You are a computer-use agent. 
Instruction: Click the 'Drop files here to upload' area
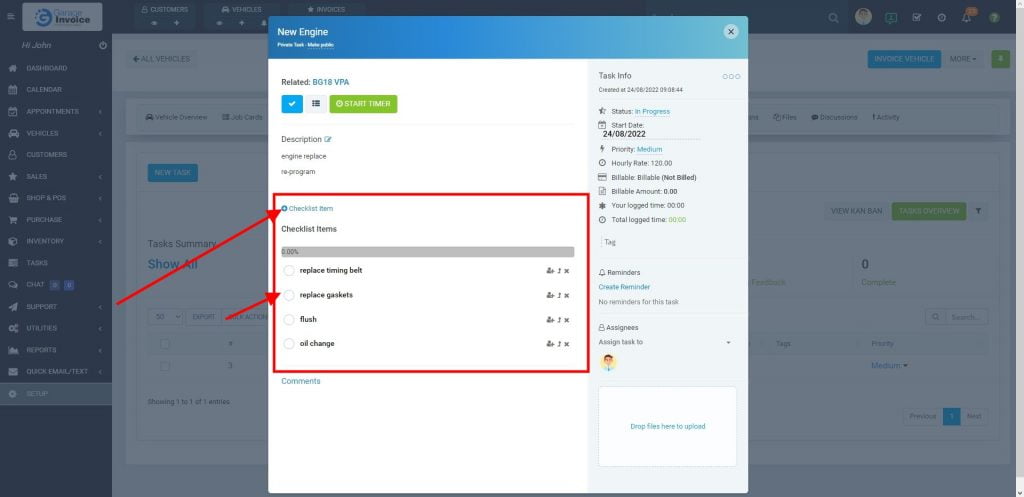click(x=667, y=426)
